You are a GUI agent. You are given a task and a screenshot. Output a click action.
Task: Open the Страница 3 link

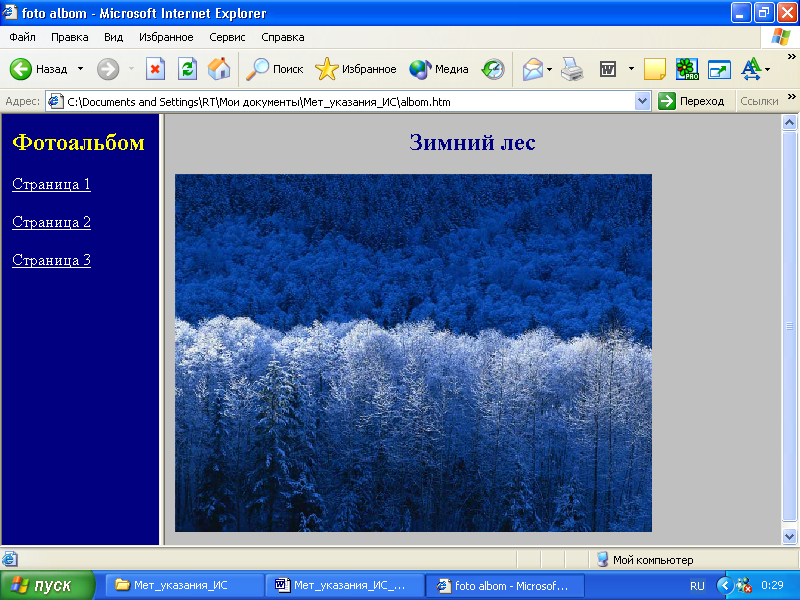51,260
